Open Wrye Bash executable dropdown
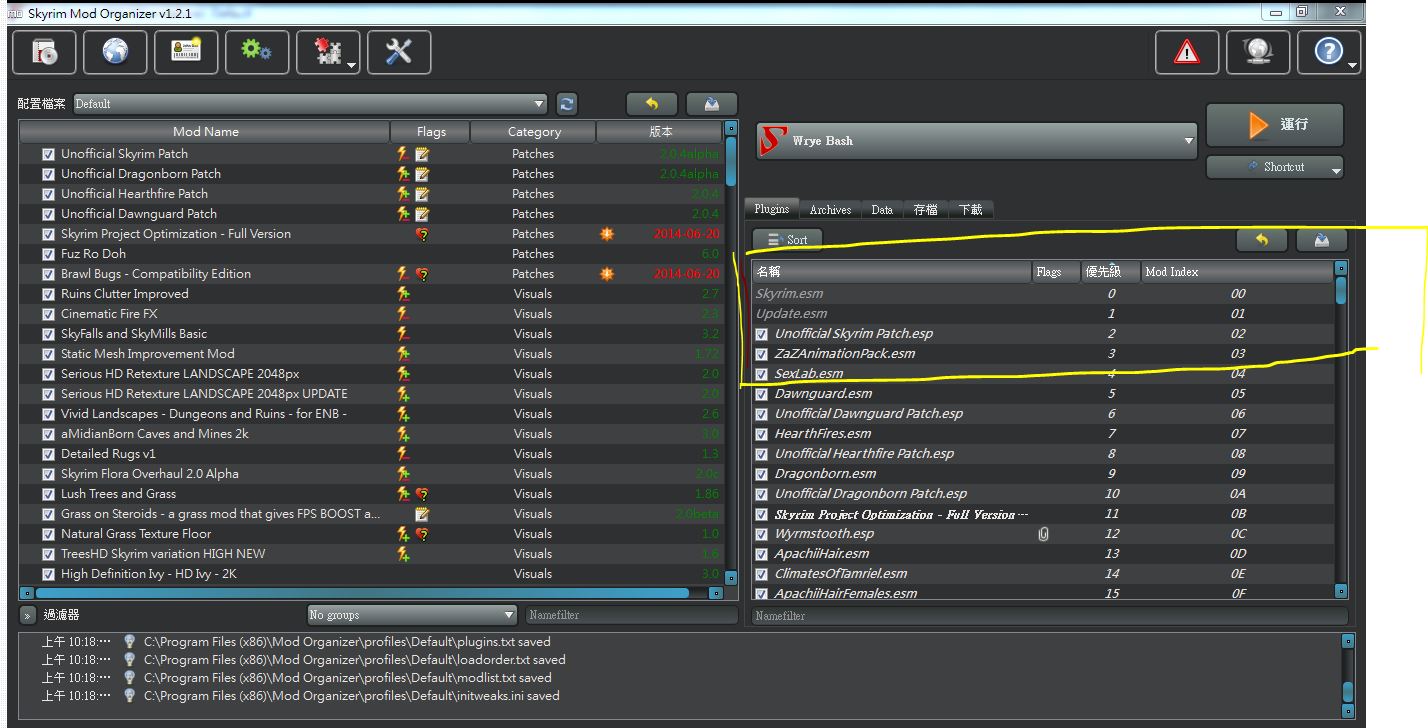 [976, 141]
